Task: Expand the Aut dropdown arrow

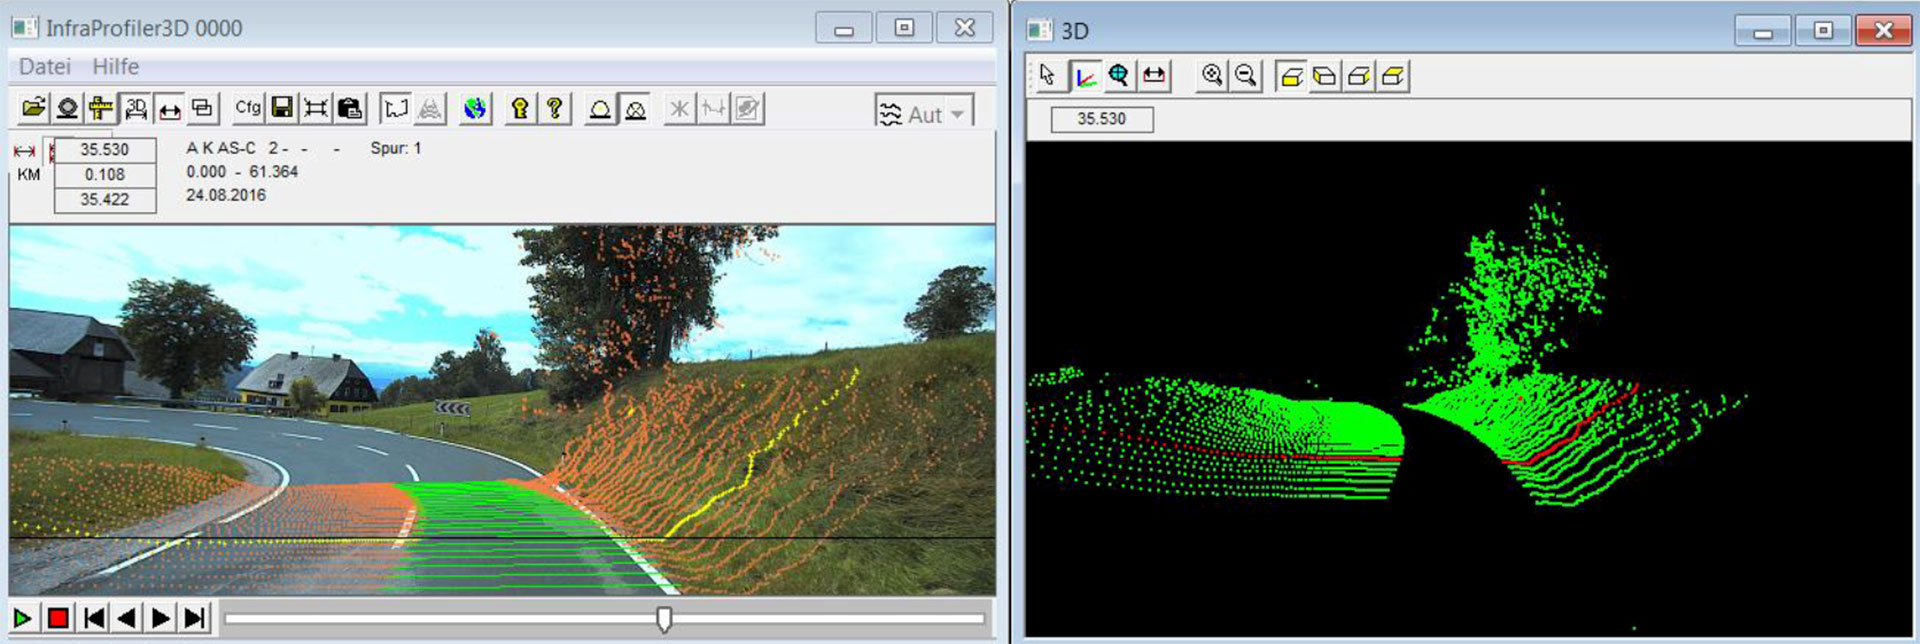Action: pos(957,114)
